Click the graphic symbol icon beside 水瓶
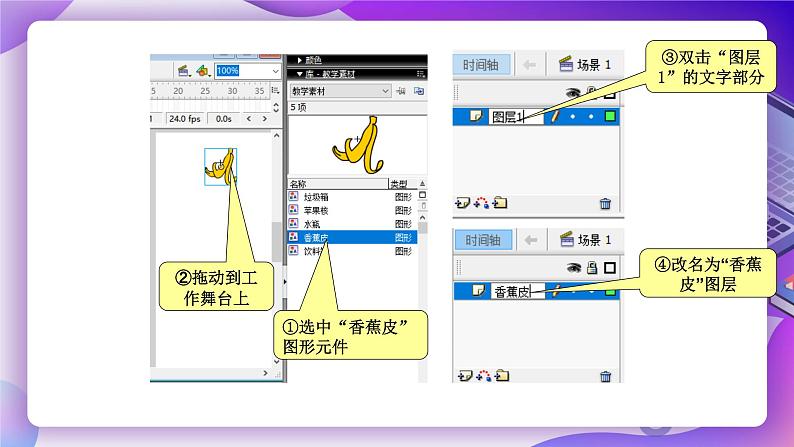This screenshot has height=447, width=794. pyautogui.click(x=294, y=223)
